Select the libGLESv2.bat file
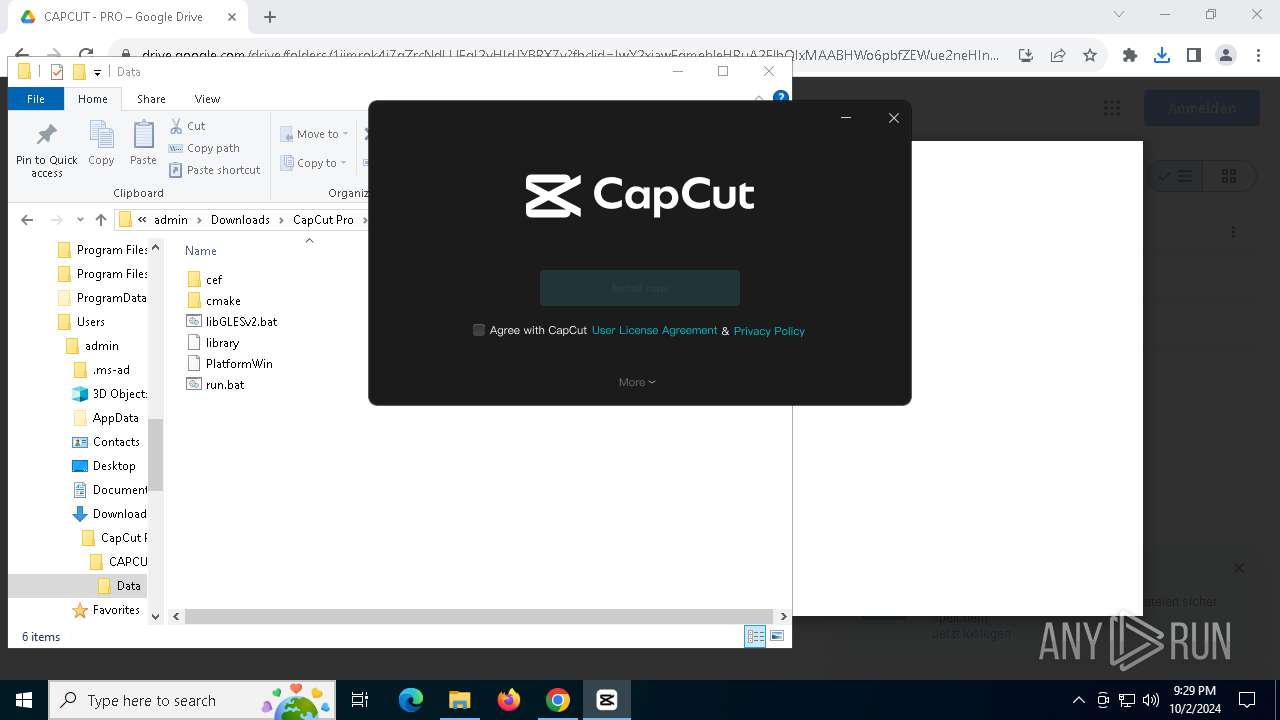Image resolution: width=1280 pixels, height=720 pixels. click(232, 322)
